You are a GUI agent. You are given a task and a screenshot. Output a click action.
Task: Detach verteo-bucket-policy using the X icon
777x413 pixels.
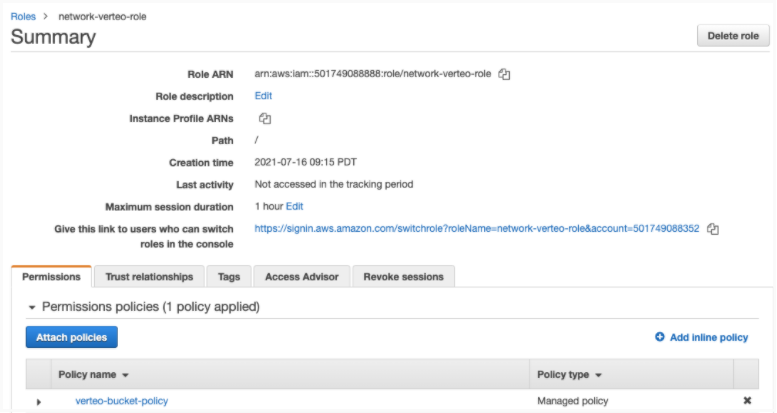click(x=747, y=401)
